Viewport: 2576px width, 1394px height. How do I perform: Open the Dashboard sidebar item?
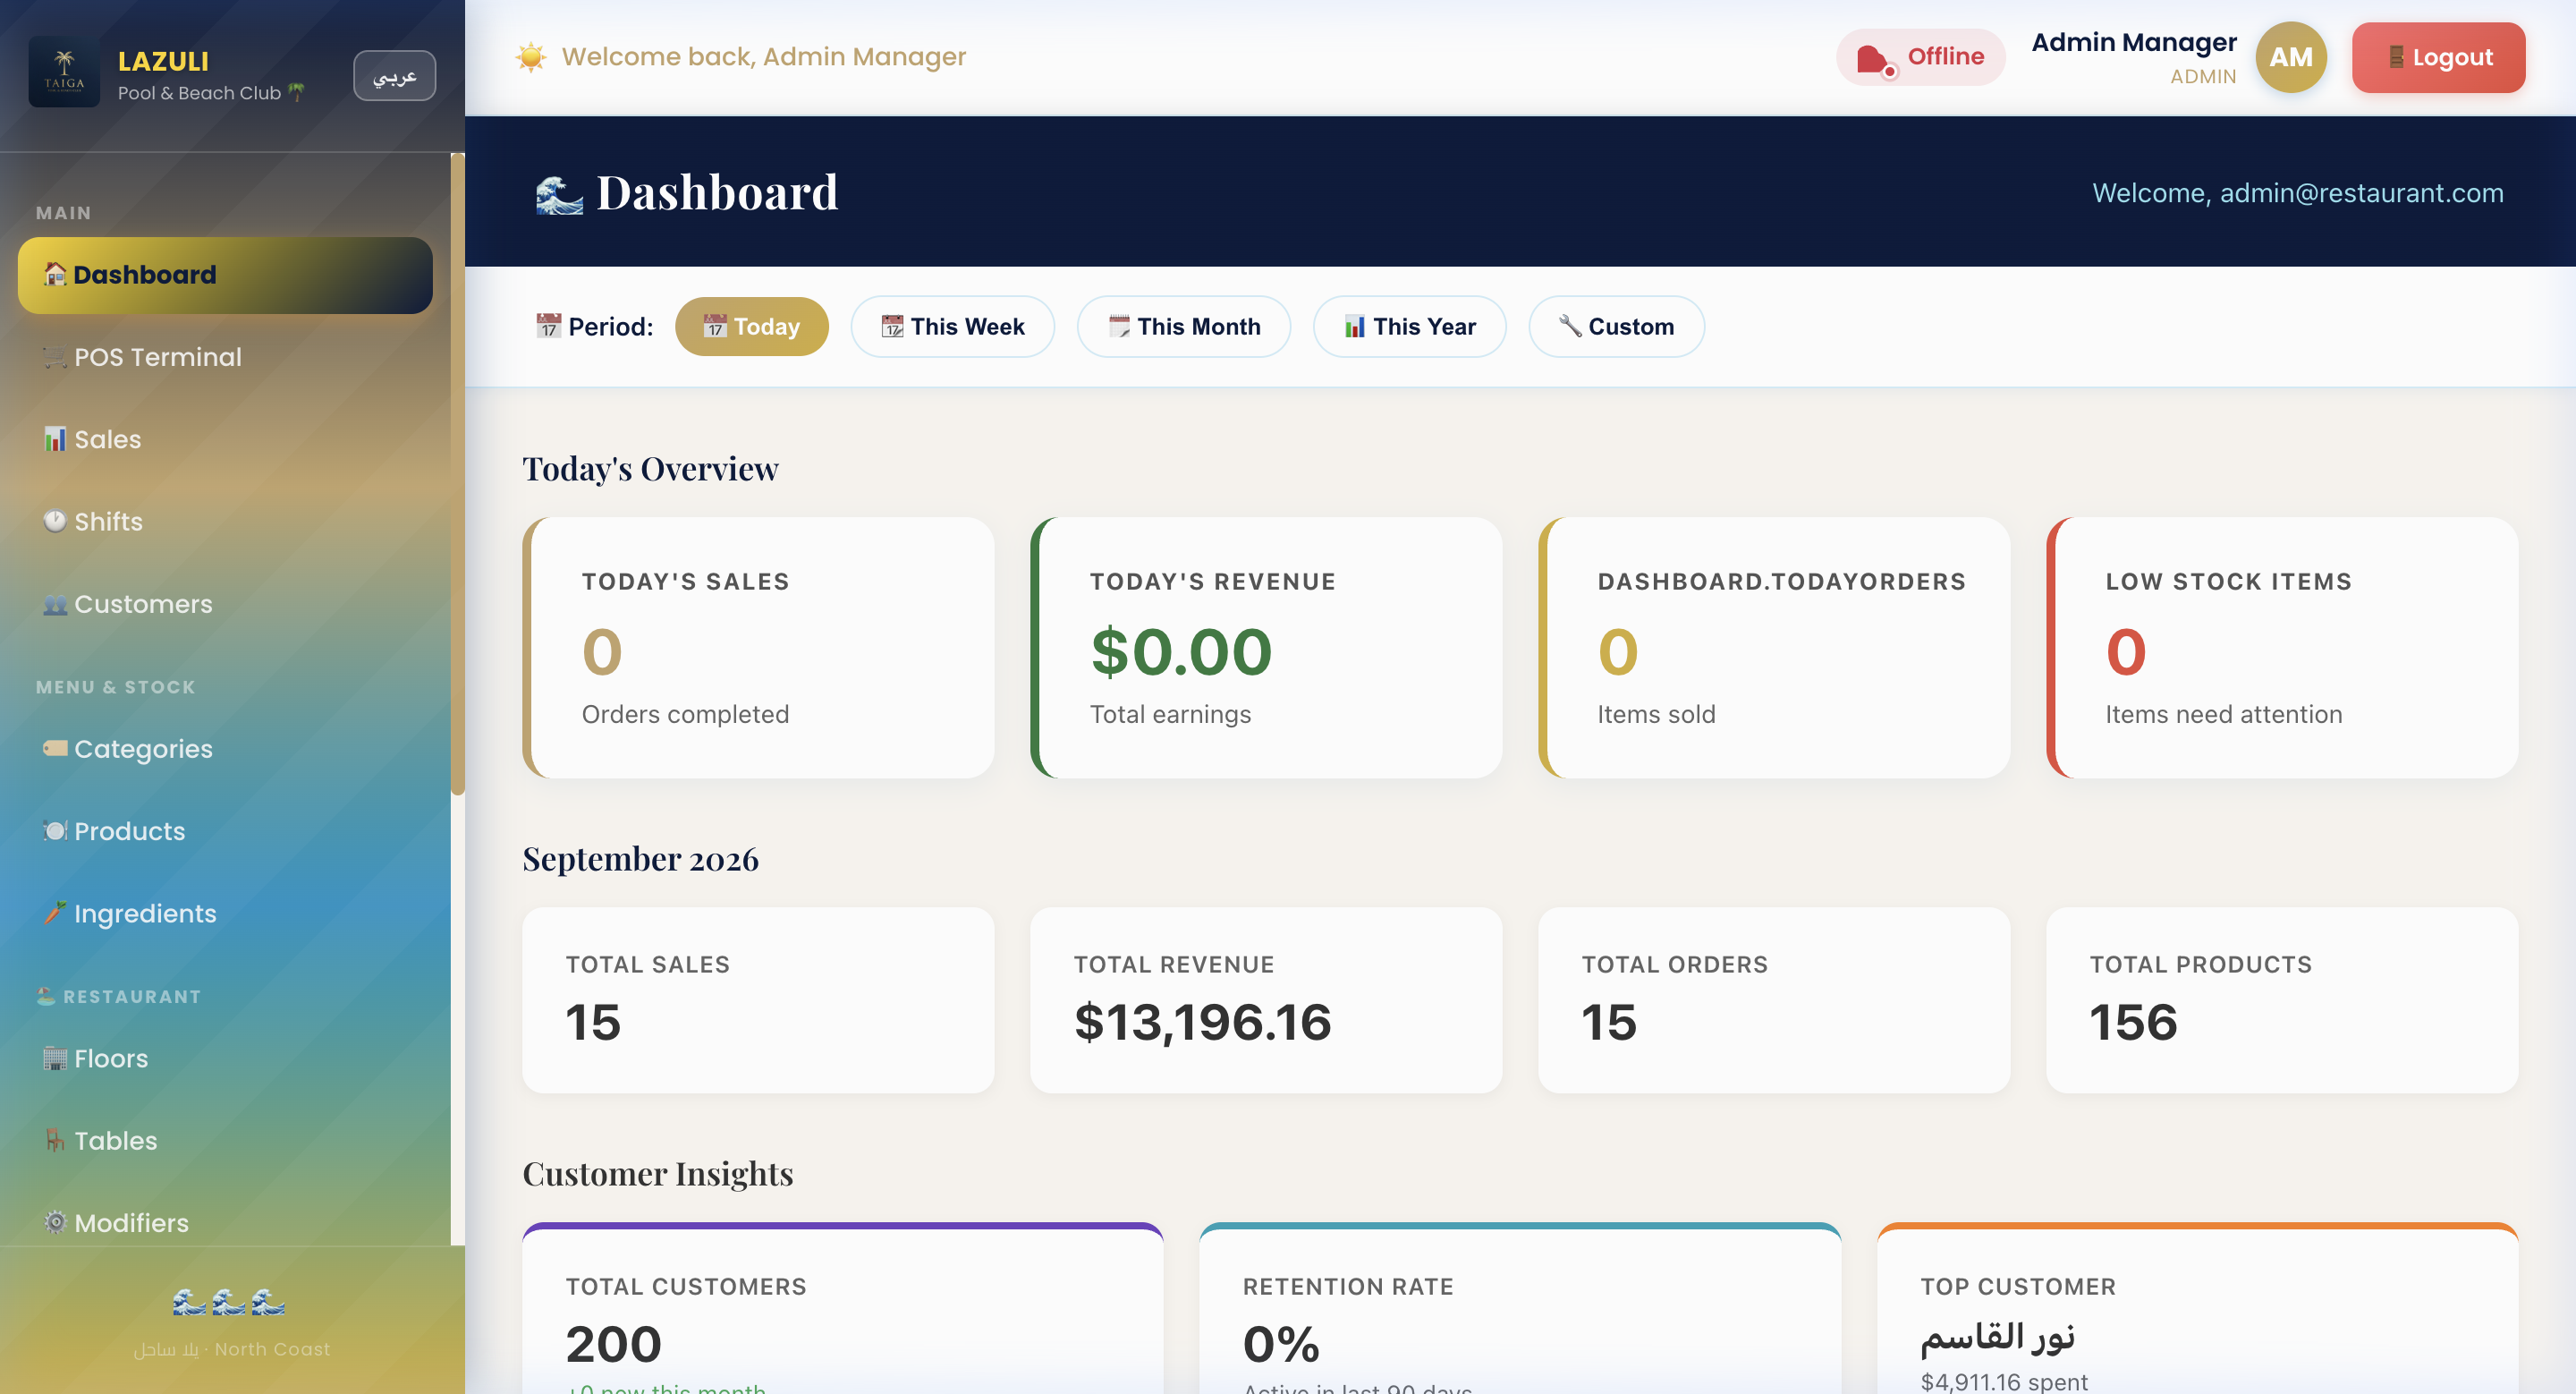(x=225, y=275)
